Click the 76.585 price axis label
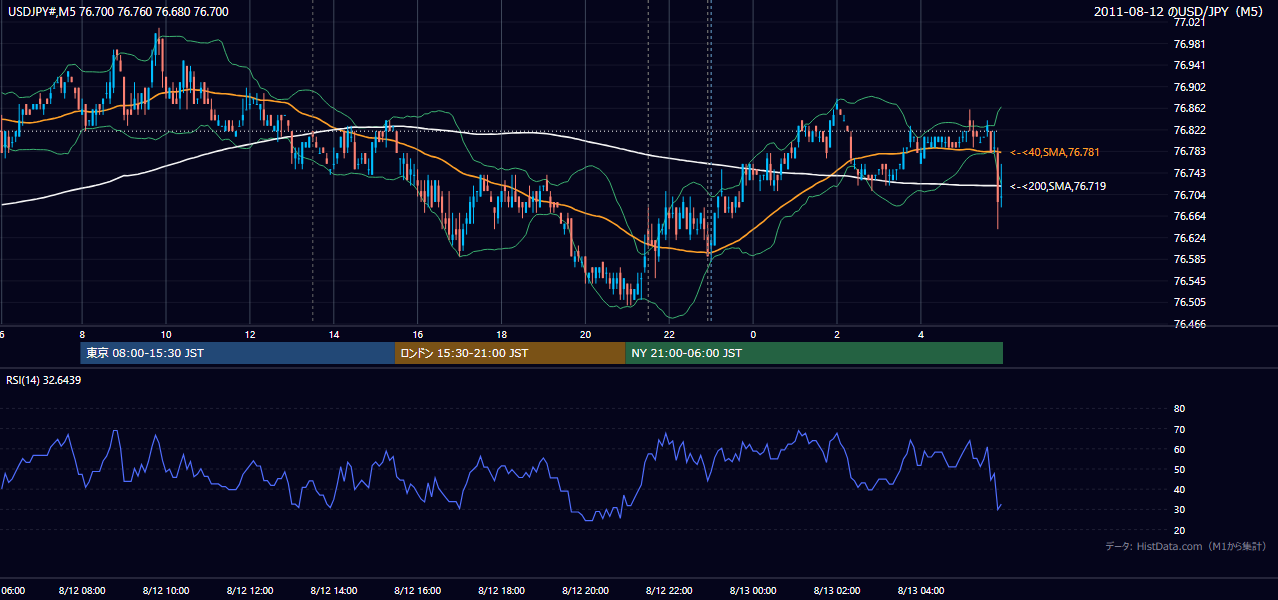 click(x=1189, y=259)
